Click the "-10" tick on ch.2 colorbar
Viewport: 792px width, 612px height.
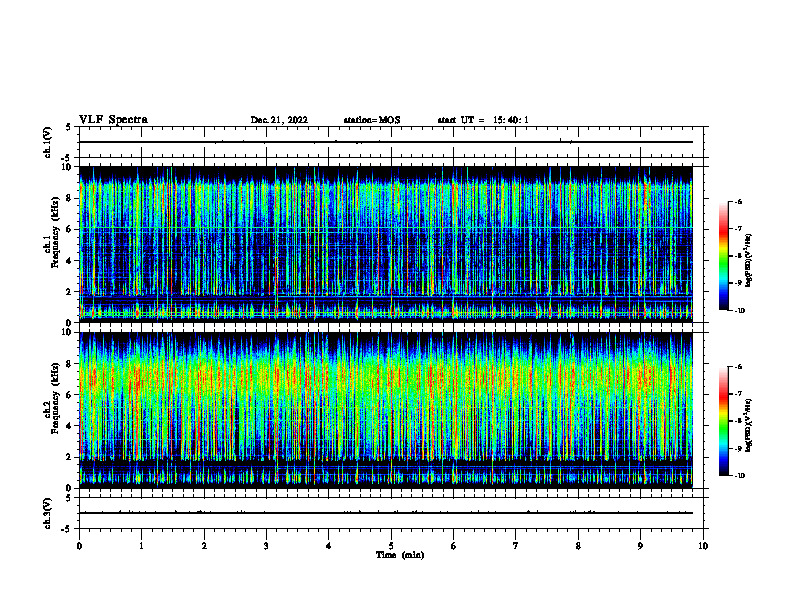[x=740, y=475]
